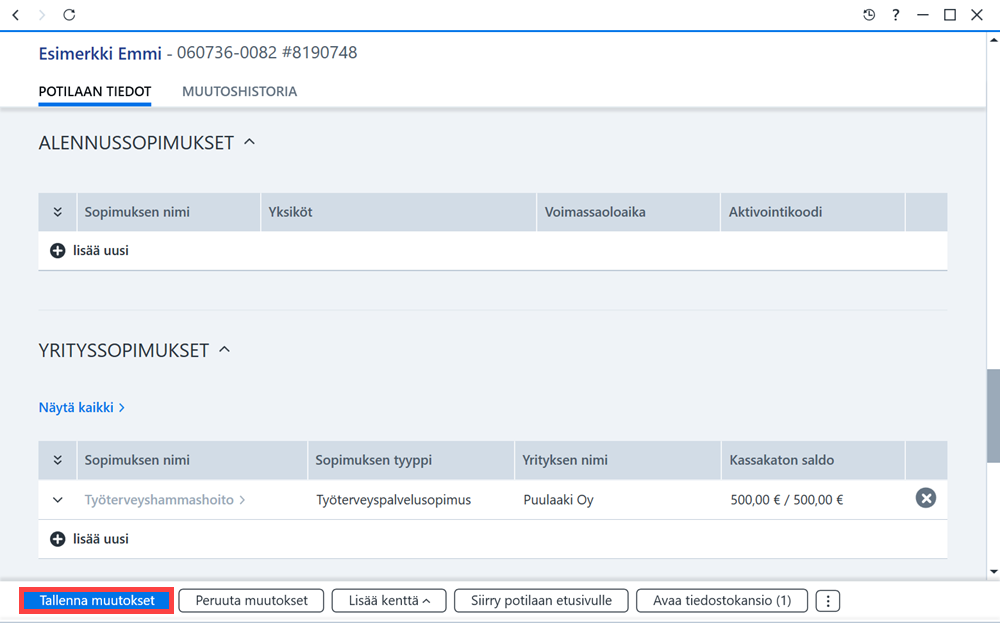Click the plus icon in Alennussopimukset table

(57, 251)
